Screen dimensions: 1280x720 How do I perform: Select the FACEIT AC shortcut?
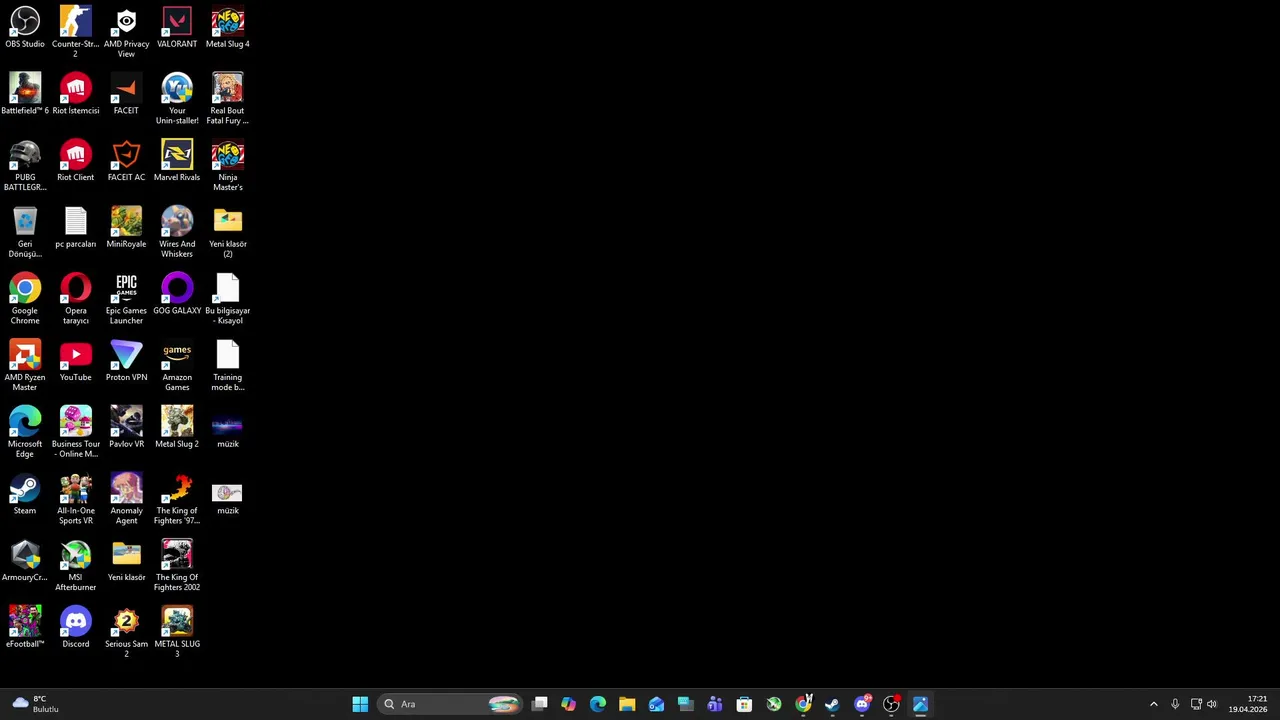126,161
